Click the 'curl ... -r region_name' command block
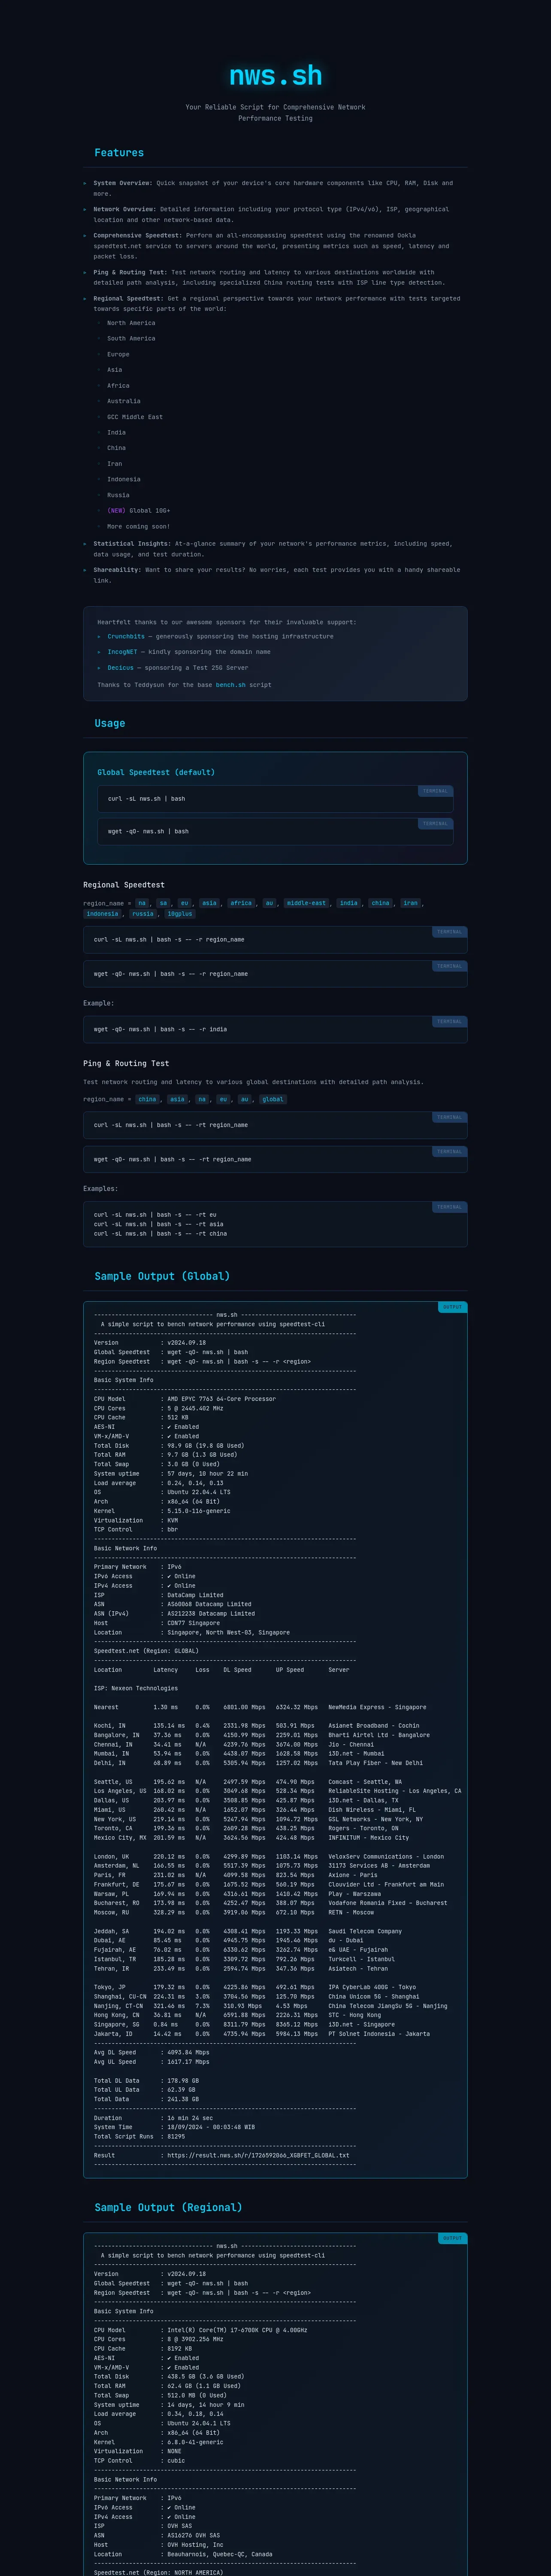This screenshot has height=2576, width=551. point(275,940)
